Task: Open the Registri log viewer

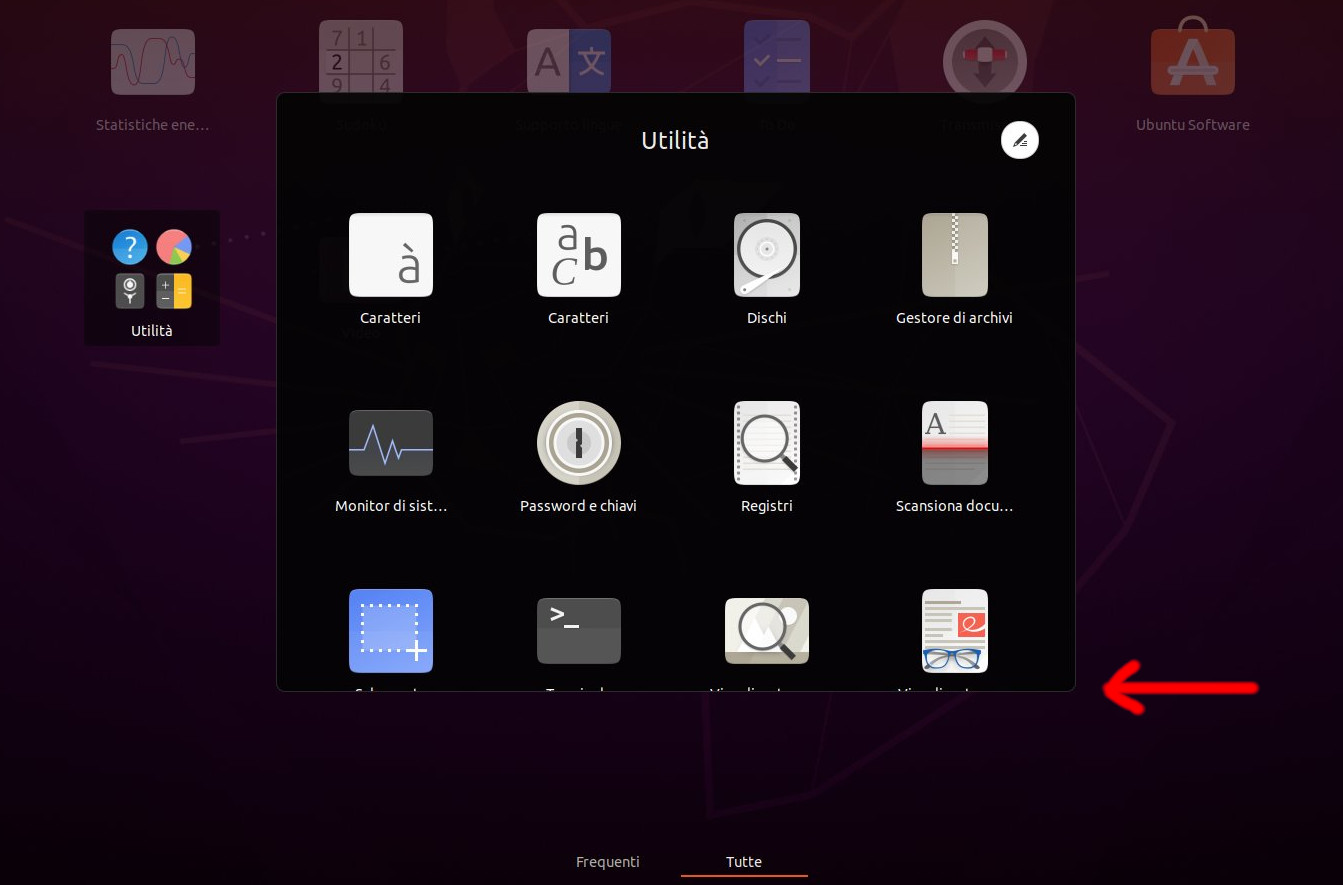Action: [767, 443]
